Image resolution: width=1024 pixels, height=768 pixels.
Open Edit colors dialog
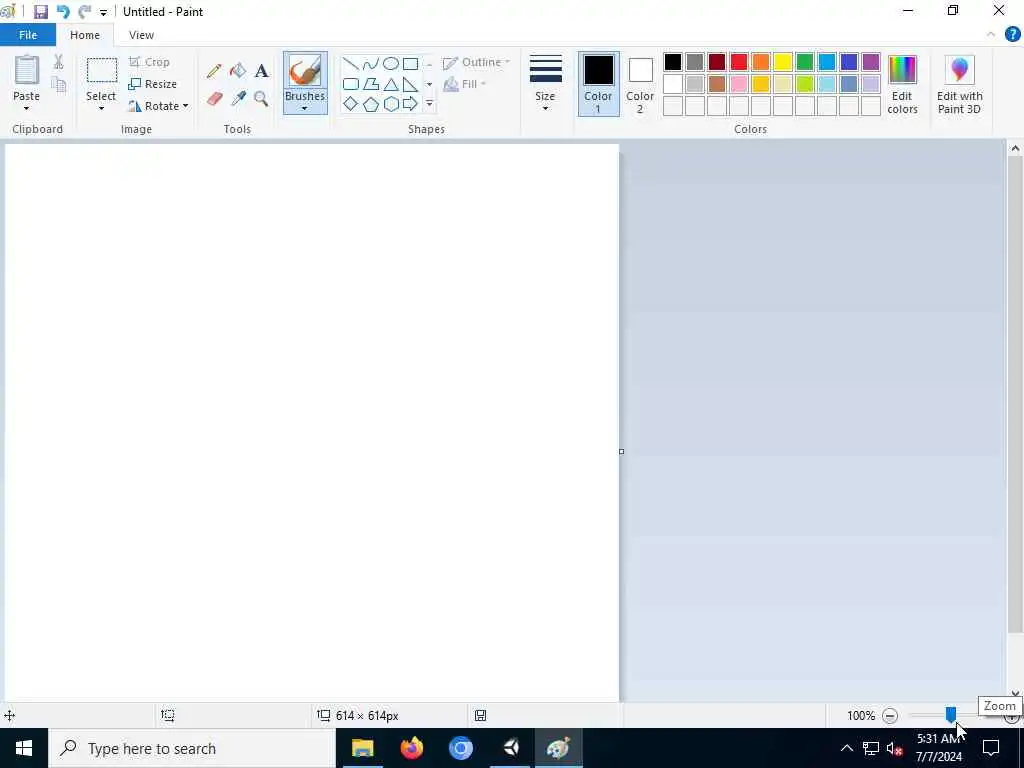point(903,85)
